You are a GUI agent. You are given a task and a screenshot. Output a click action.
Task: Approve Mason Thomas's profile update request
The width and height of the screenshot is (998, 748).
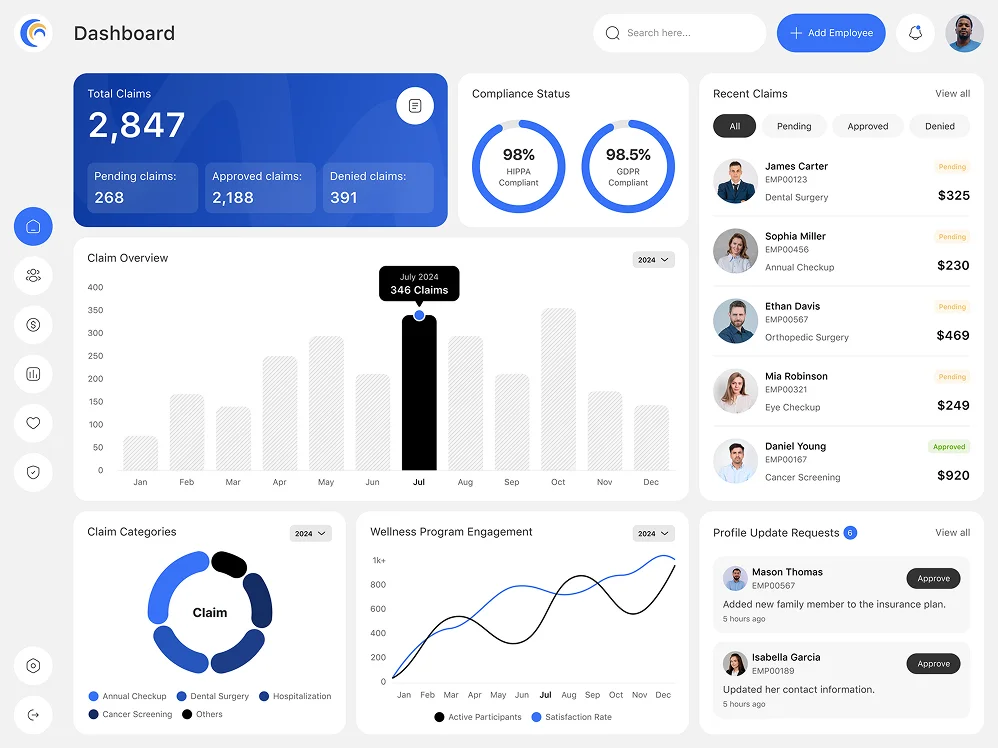point(933,578)
